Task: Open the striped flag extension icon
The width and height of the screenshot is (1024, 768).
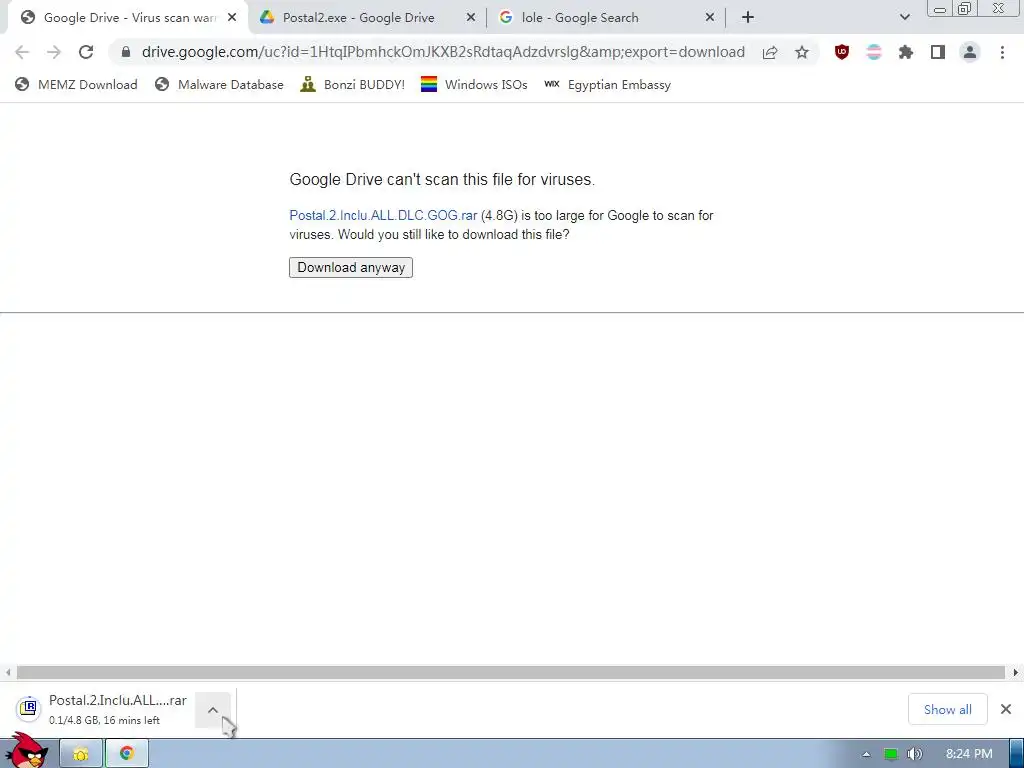Action: (874, 52)
